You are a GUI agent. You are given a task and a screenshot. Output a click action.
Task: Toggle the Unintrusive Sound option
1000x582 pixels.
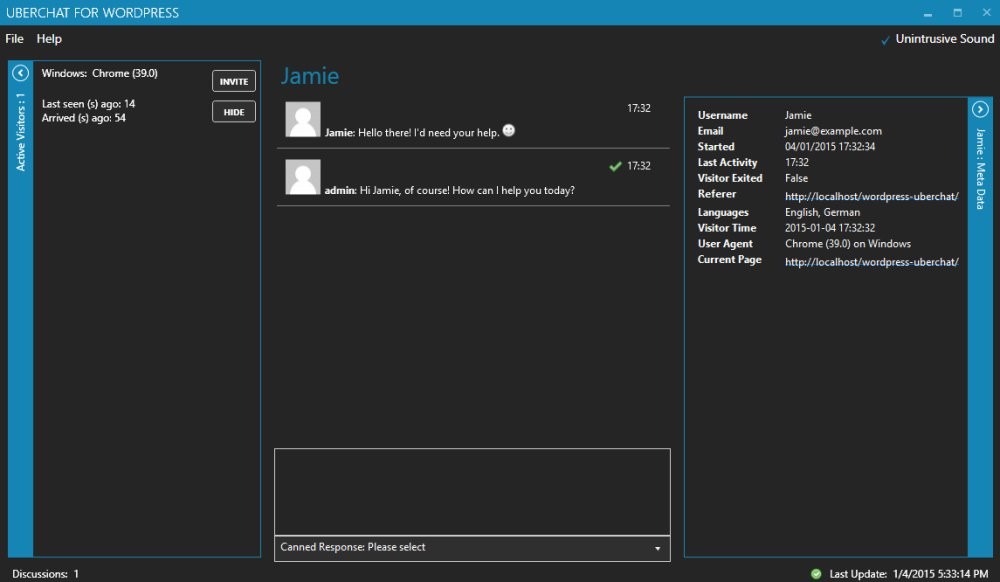(937, 39)
